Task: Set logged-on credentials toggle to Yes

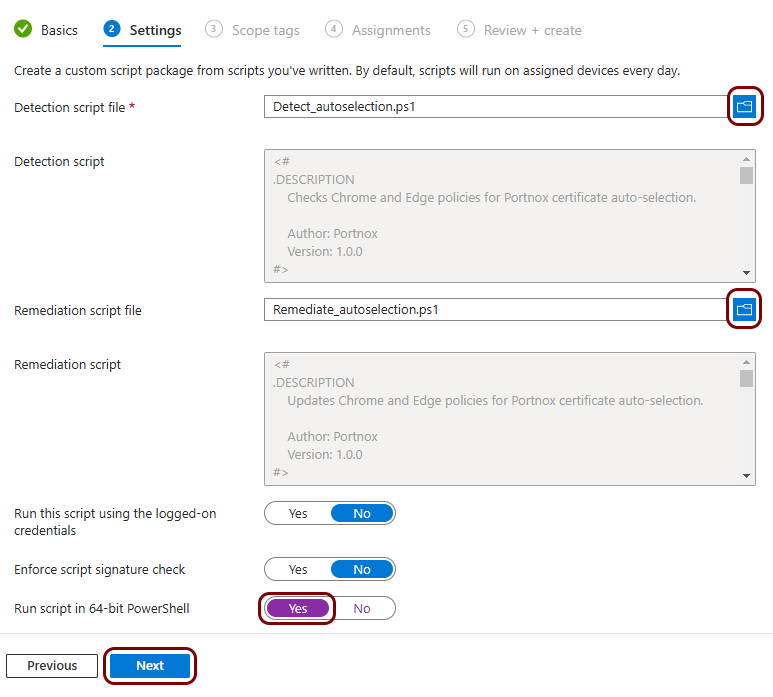Action: [298, 514]
